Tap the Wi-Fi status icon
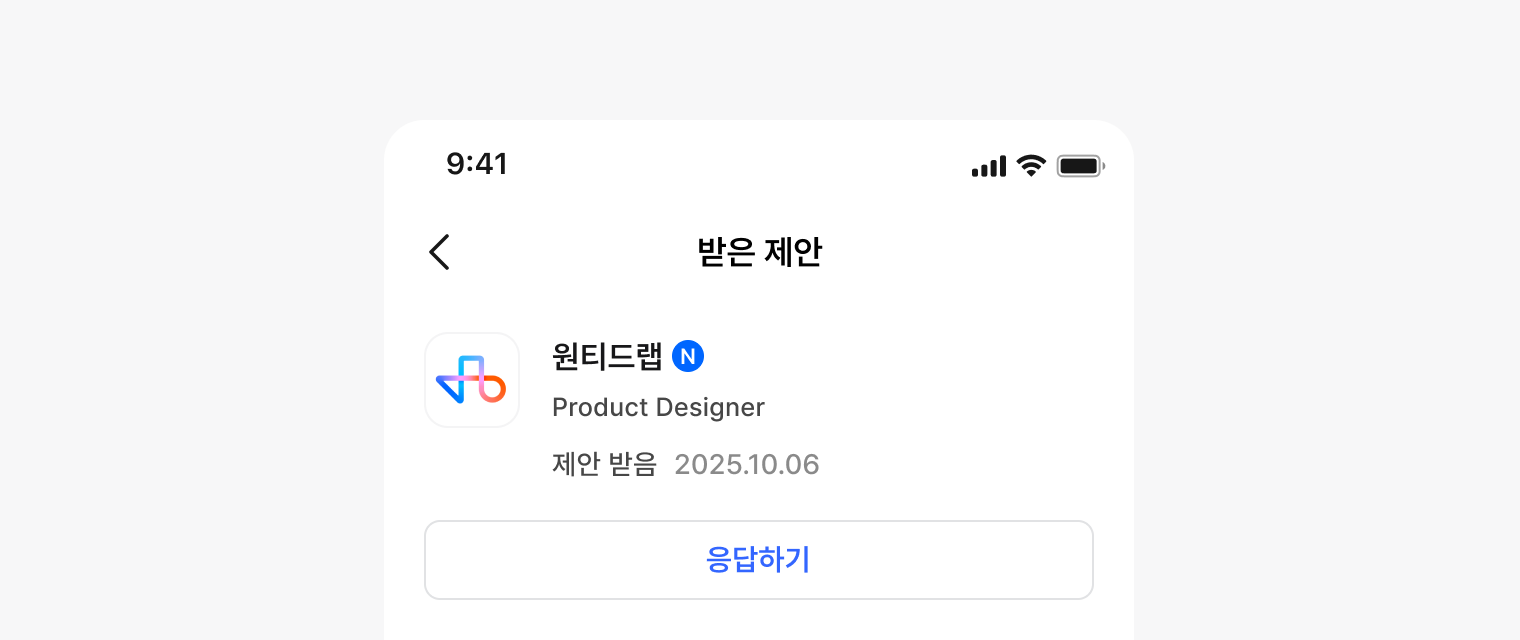Image resolution: width=1520 pixels, height=640 pixels. coord(1031,165)
